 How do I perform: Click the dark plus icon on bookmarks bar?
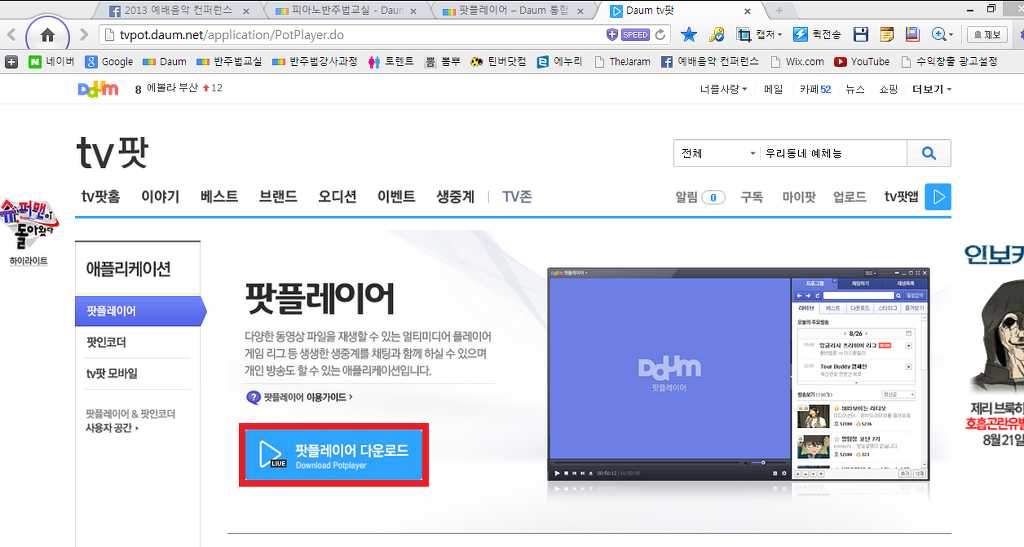tap(11, 61)
